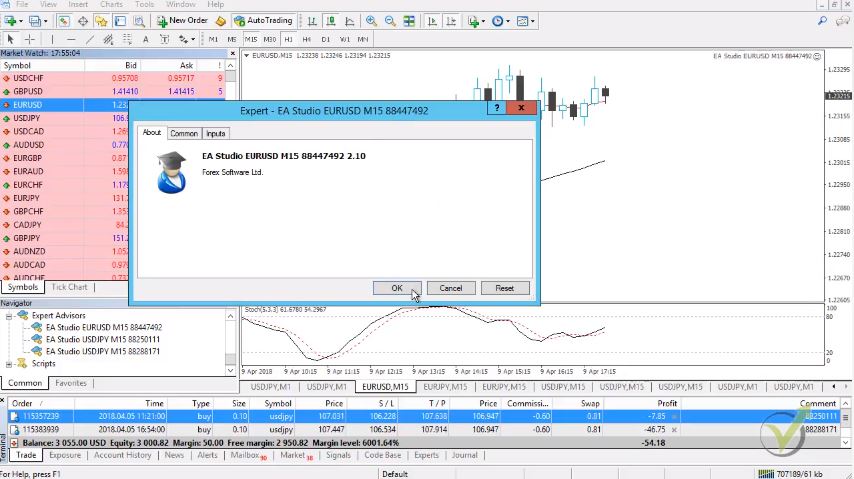Tile chart windows icon

(409, 21)
